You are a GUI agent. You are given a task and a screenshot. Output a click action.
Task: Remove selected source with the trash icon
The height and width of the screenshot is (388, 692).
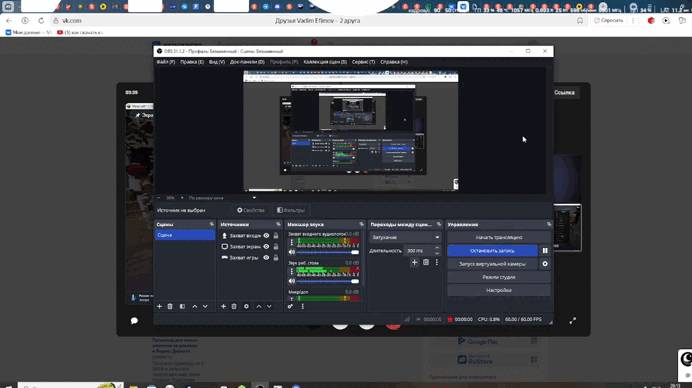pyautogui.click(x=234, y=306)
